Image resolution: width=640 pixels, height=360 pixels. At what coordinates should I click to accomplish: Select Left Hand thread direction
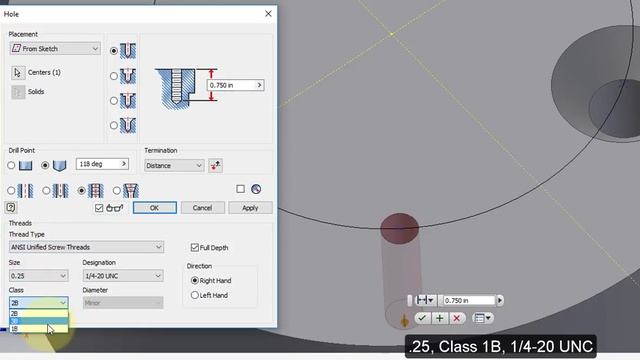click(x=195, y=295)
